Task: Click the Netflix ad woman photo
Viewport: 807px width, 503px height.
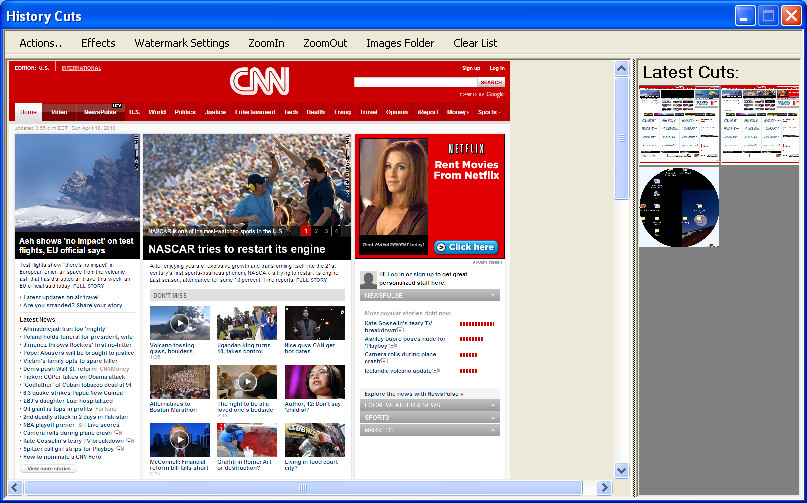Action: (394, 186)
